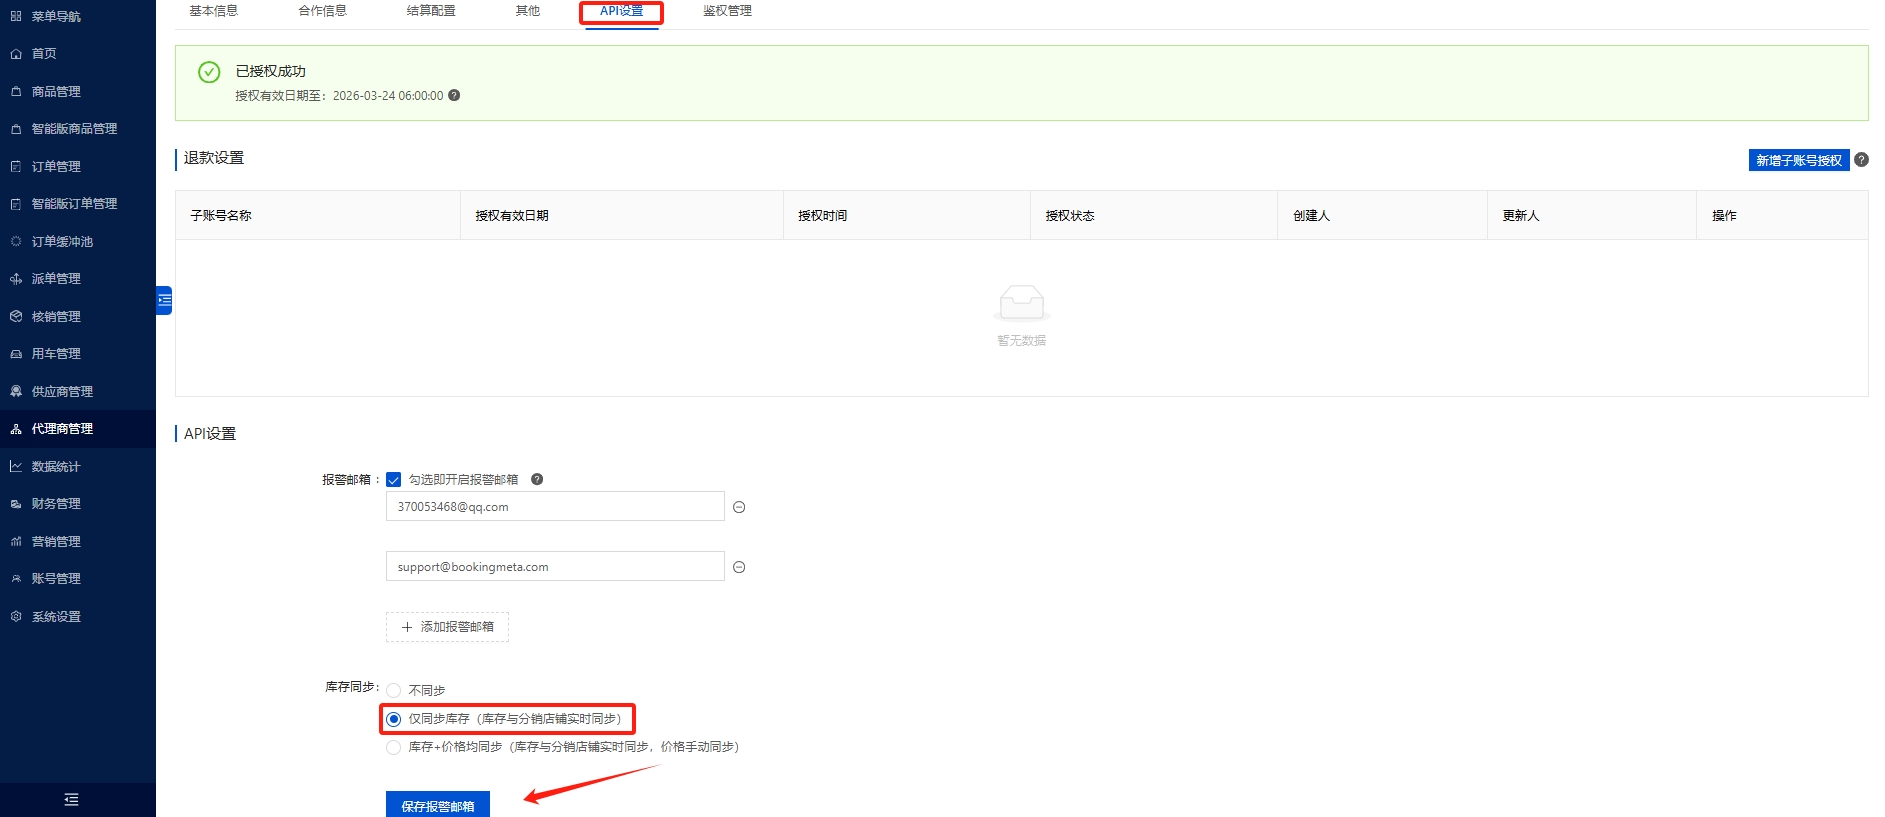This screenshot has width=1885, height=817.
Task: Switch to the 结算配置 tab
Action: pyautogui.click(x=431, y=11)
